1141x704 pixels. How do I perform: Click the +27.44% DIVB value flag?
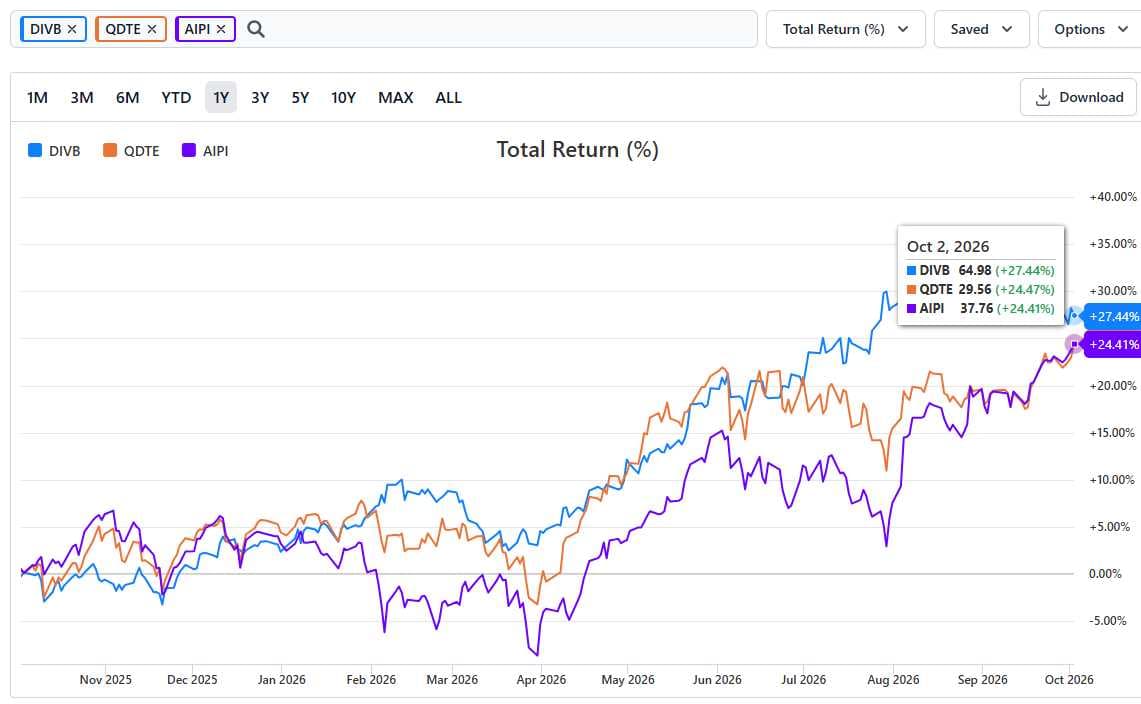pos(1113,317)
